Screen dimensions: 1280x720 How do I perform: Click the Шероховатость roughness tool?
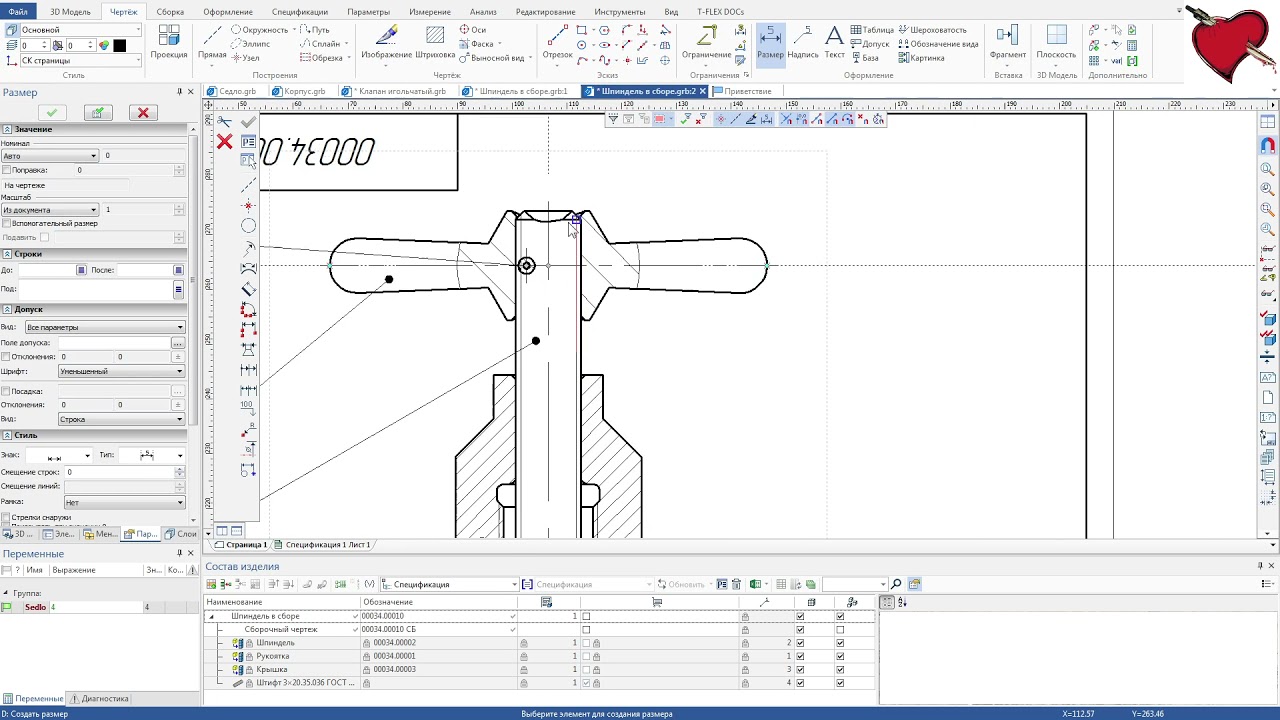click(x=932, y=30)
